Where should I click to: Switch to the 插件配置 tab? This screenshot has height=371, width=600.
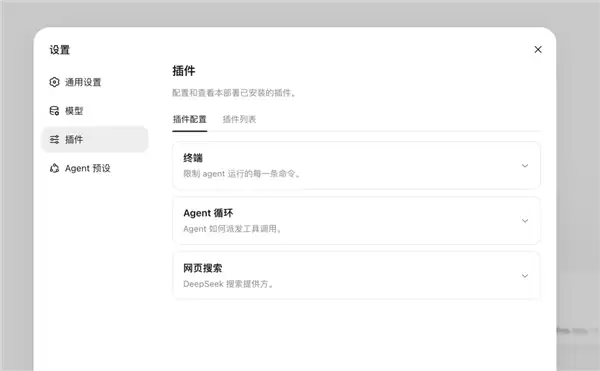point(189,119)
